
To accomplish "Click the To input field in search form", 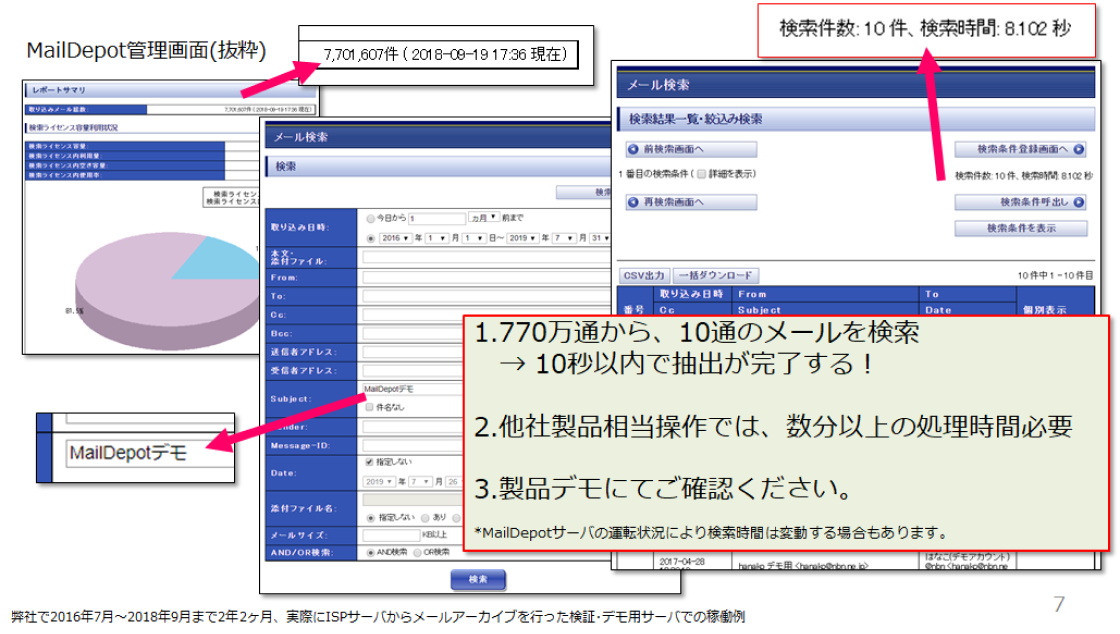I will click(486, 296).
